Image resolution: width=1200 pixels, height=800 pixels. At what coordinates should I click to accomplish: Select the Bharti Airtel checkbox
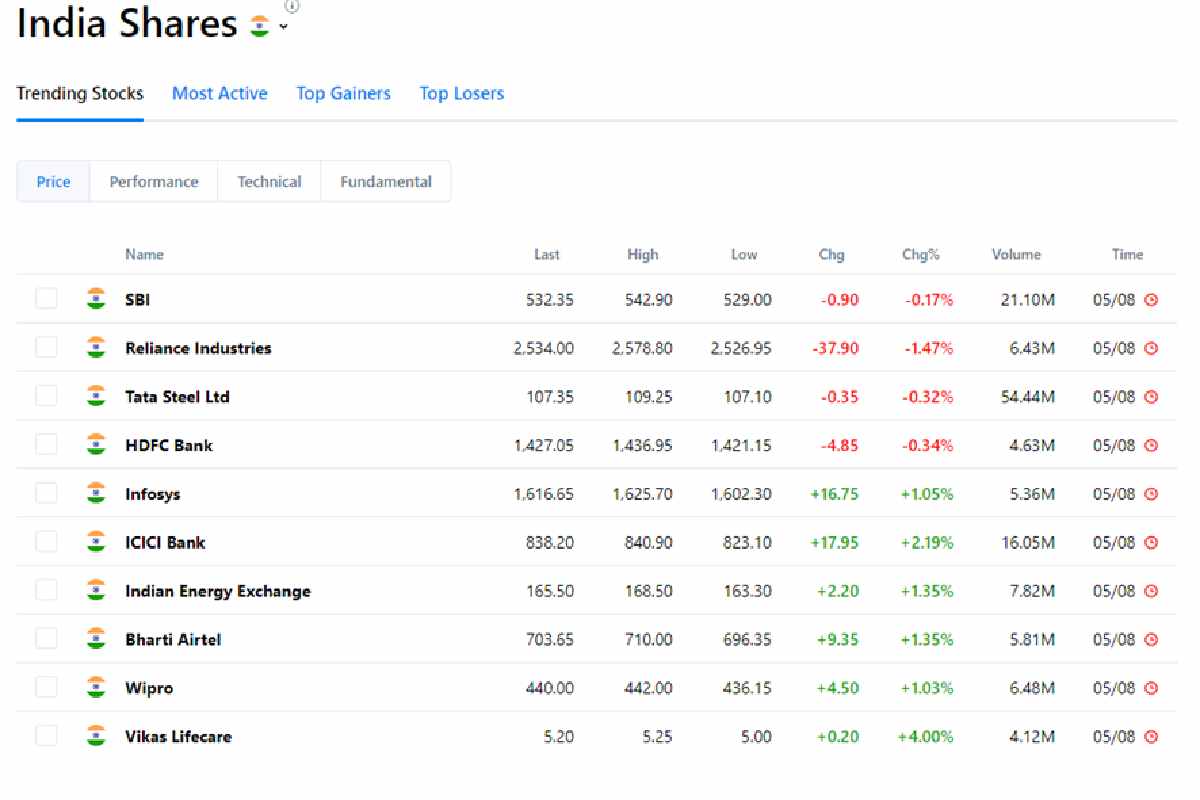(46, 639)
